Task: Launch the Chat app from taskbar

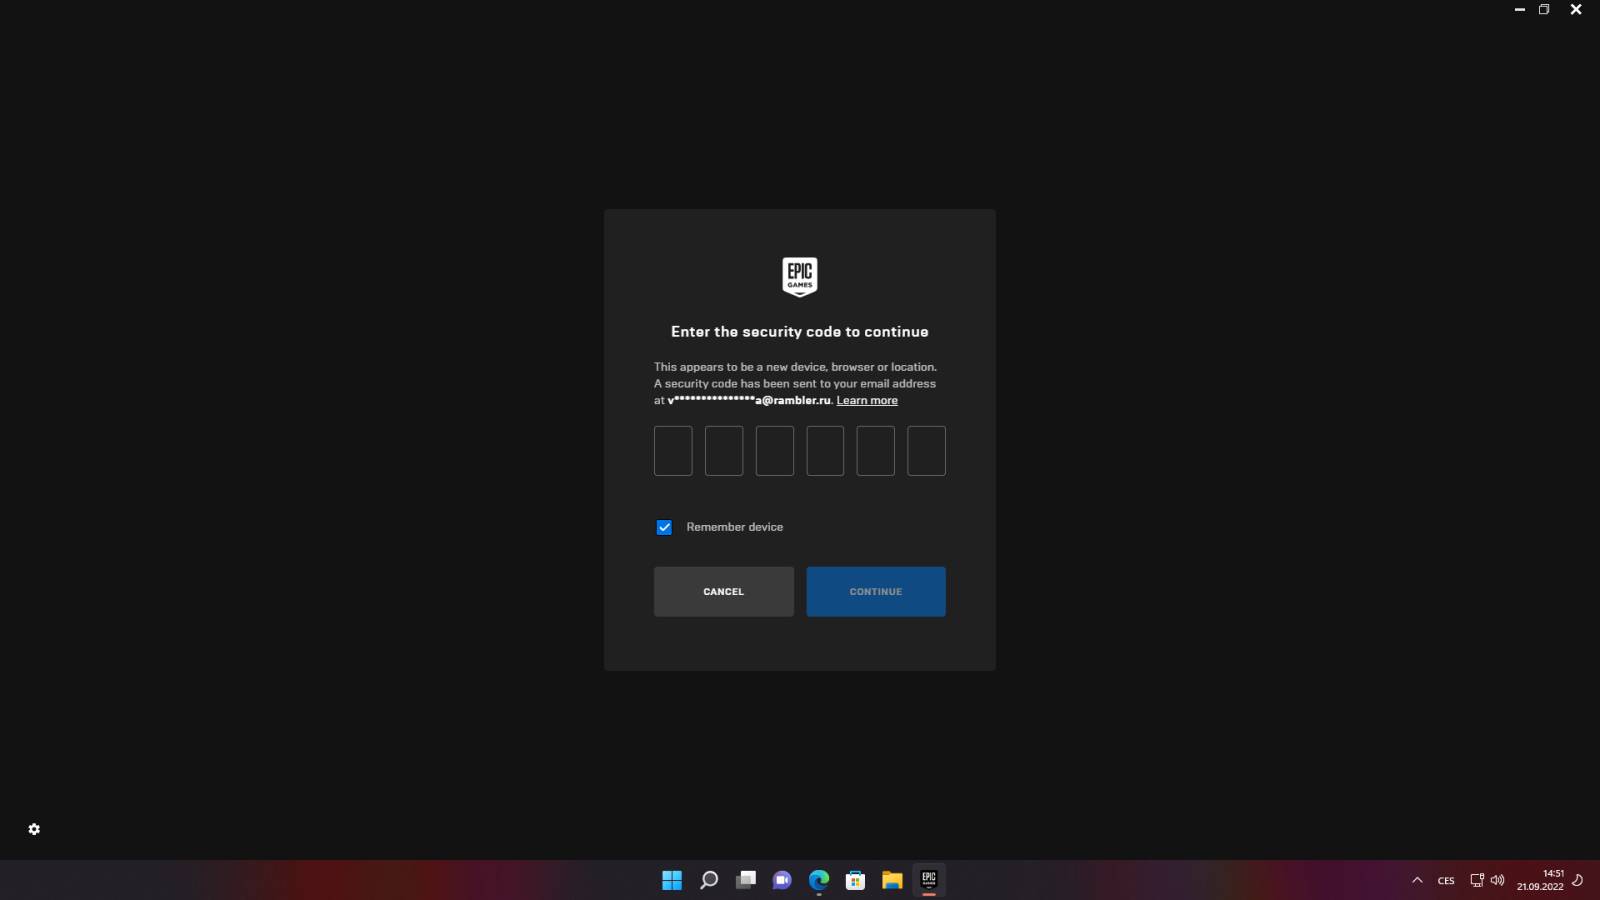Action: 782,880
